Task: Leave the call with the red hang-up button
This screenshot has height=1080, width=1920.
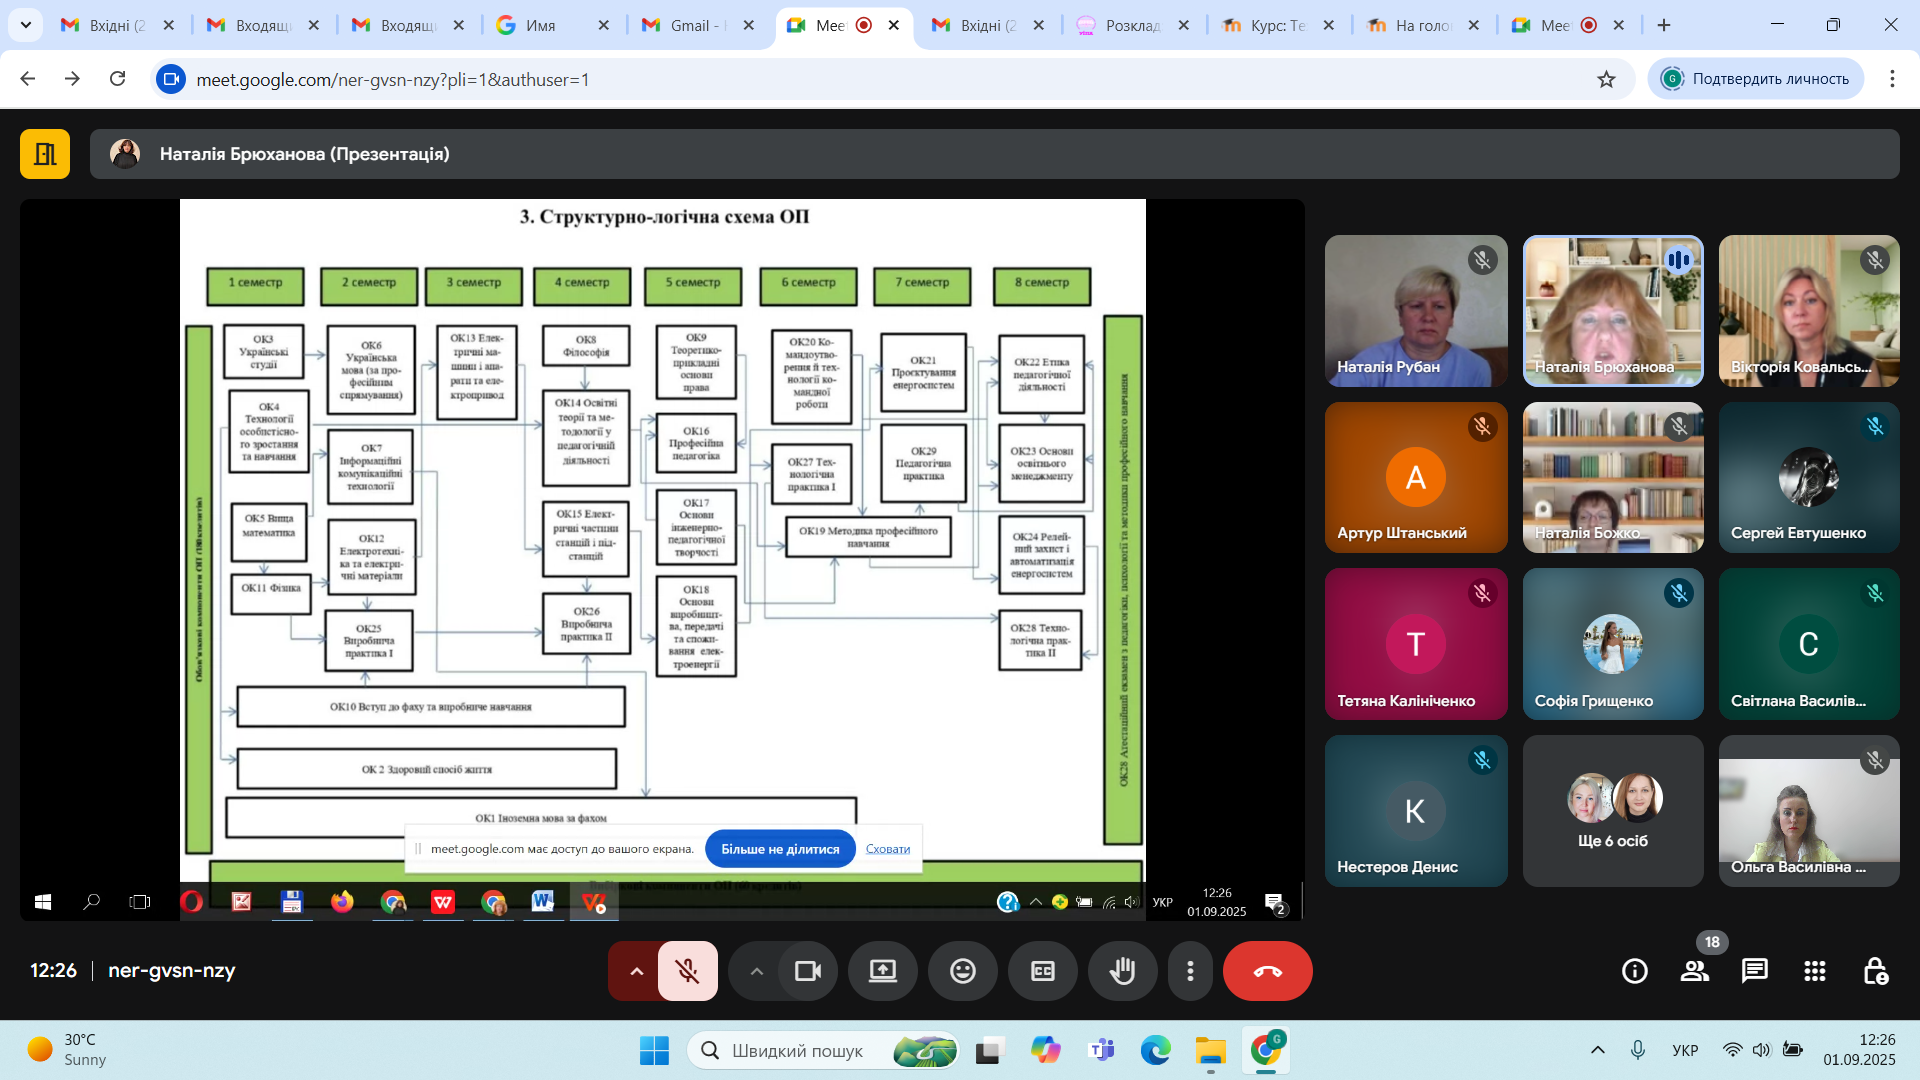Action: coord(1267,971)
